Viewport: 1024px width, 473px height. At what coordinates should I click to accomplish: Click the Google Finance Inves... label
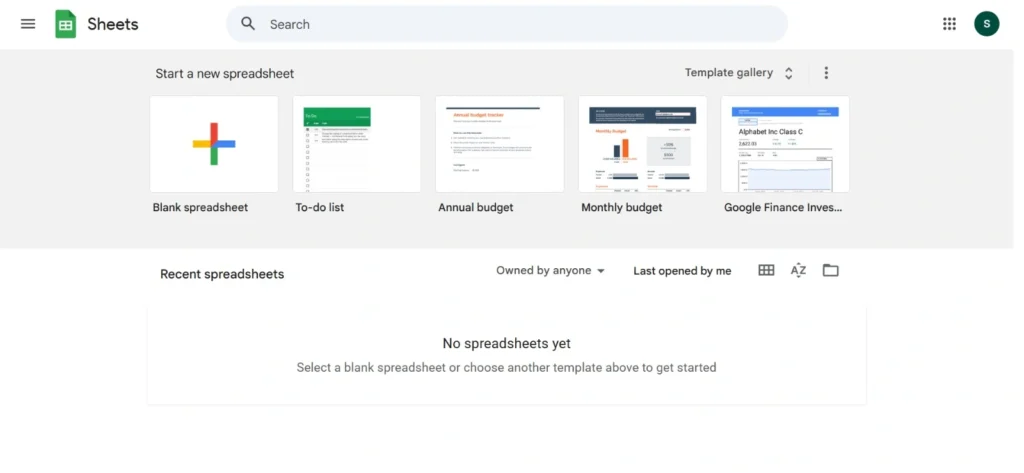coord(783,207)
